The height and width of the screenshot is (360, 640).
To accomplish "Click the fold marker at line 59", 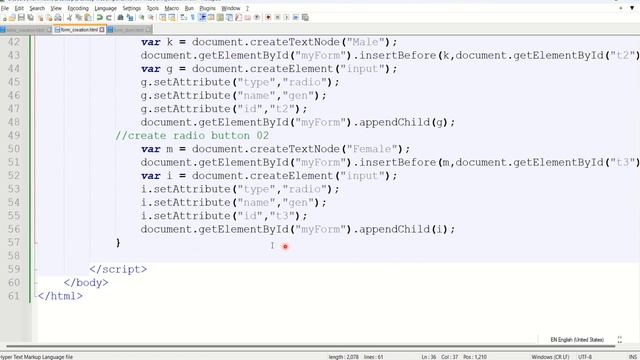I will pos(36,270).
